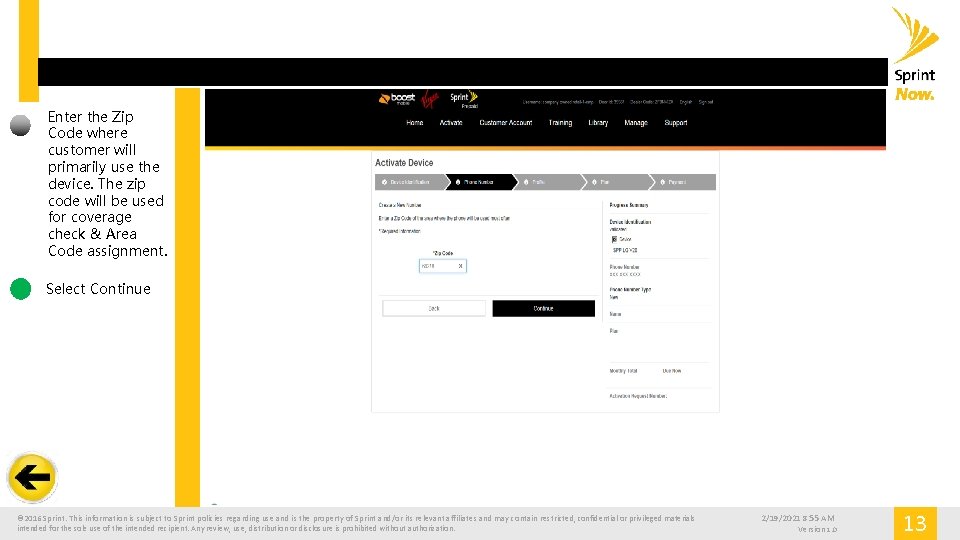Open the Home menu
The width and height of the screenshot is (960, 540).
414,122
